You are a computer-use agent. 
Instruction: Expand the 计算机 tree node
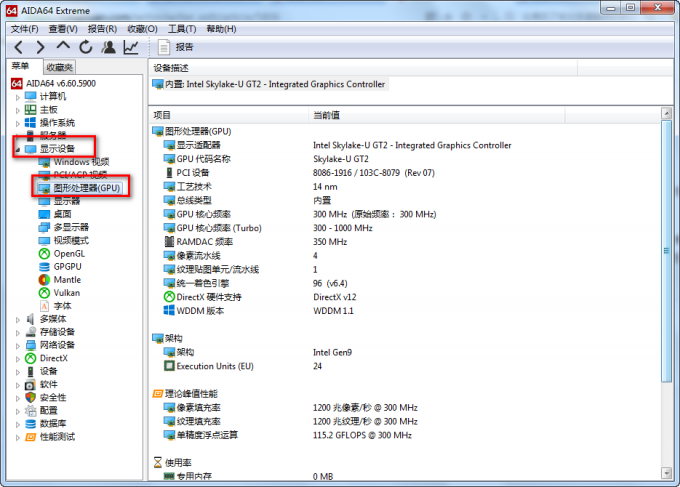click(17, 96)
